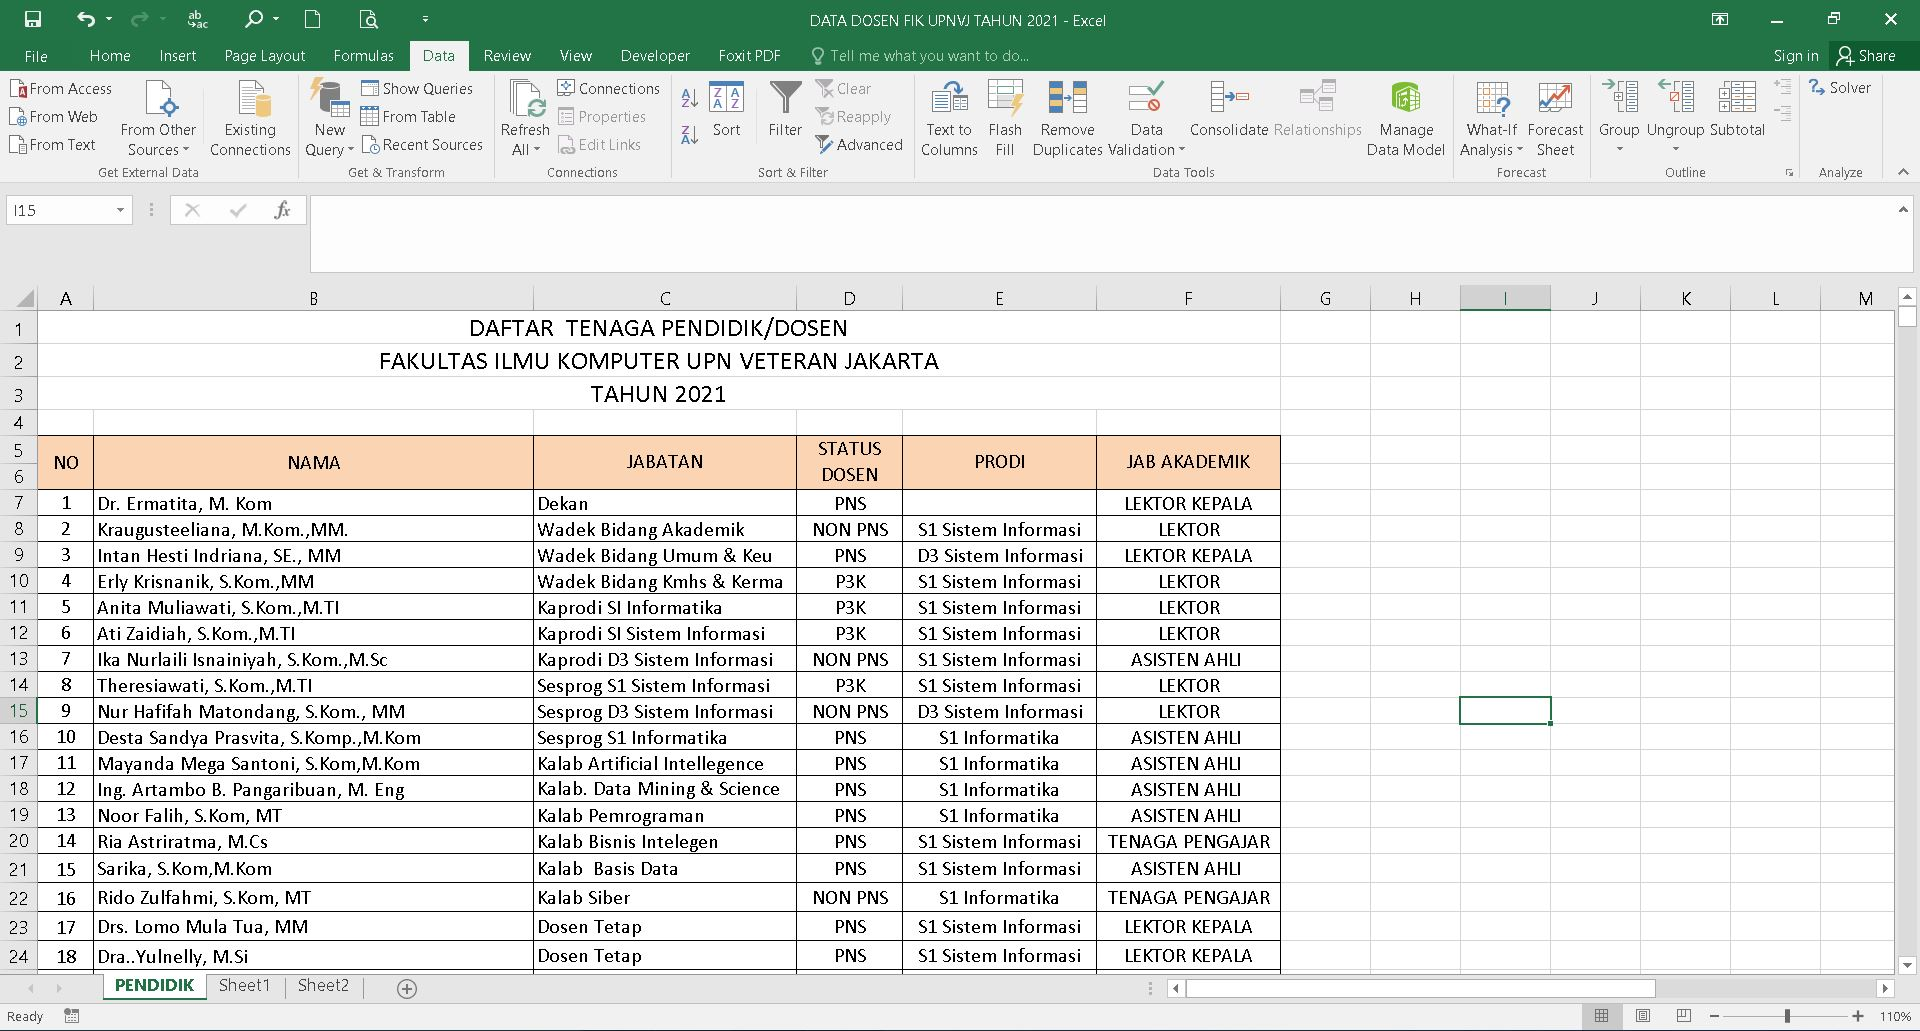Switch to the Insert ribbon tab

click(x=178, y=56)
